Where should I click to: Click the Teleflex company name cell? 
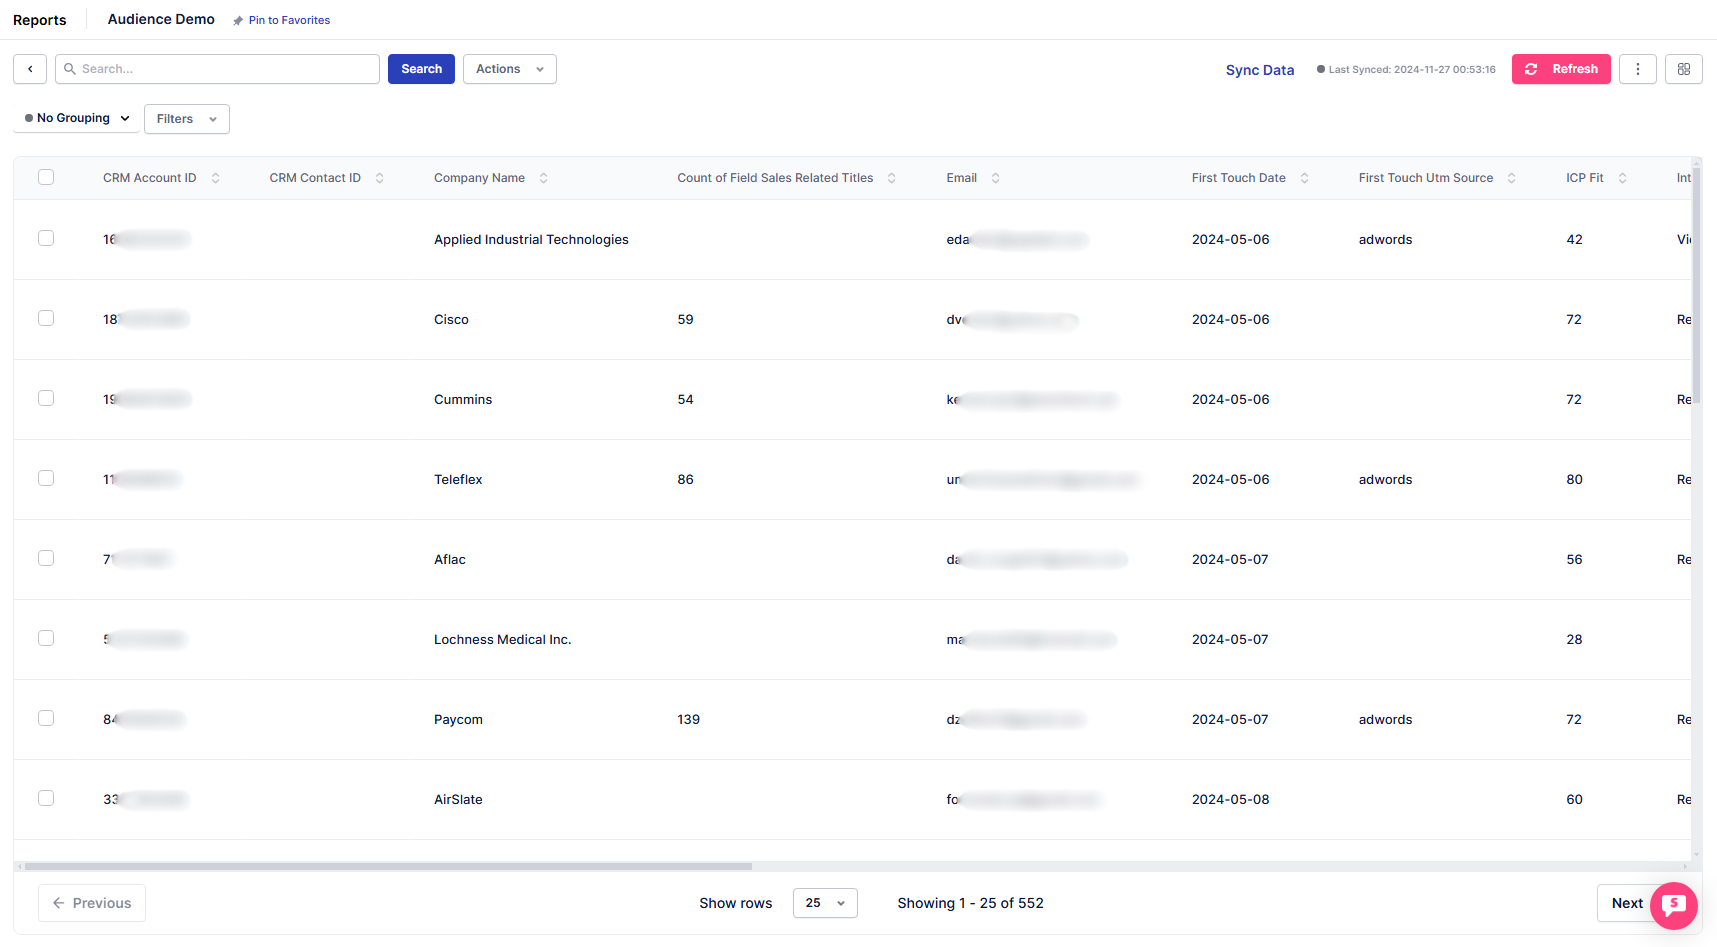[458, 480]
